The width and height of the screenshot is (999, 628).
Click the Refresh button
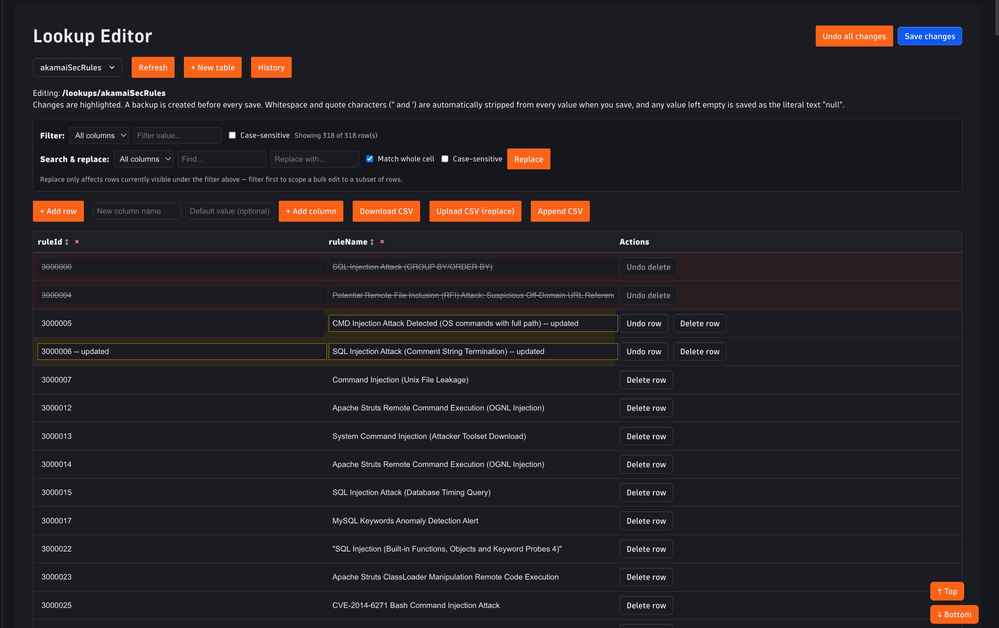pyautogui.click(x=153, y=68)
